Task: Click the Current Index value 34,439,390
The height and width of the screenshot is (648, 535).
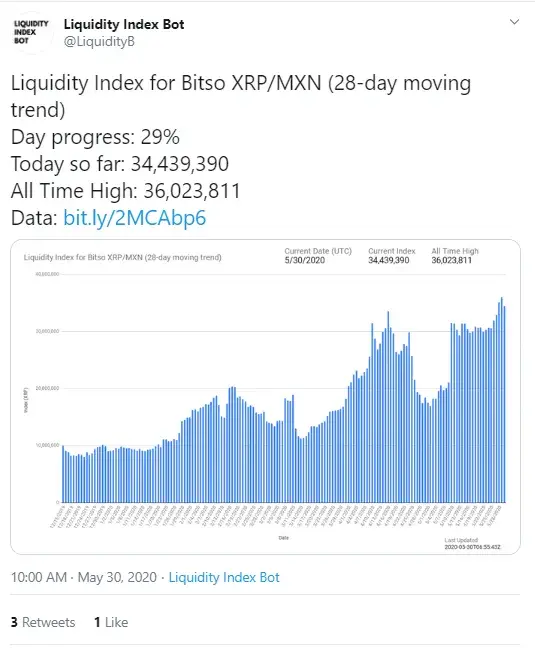Action: pos(389,260)
